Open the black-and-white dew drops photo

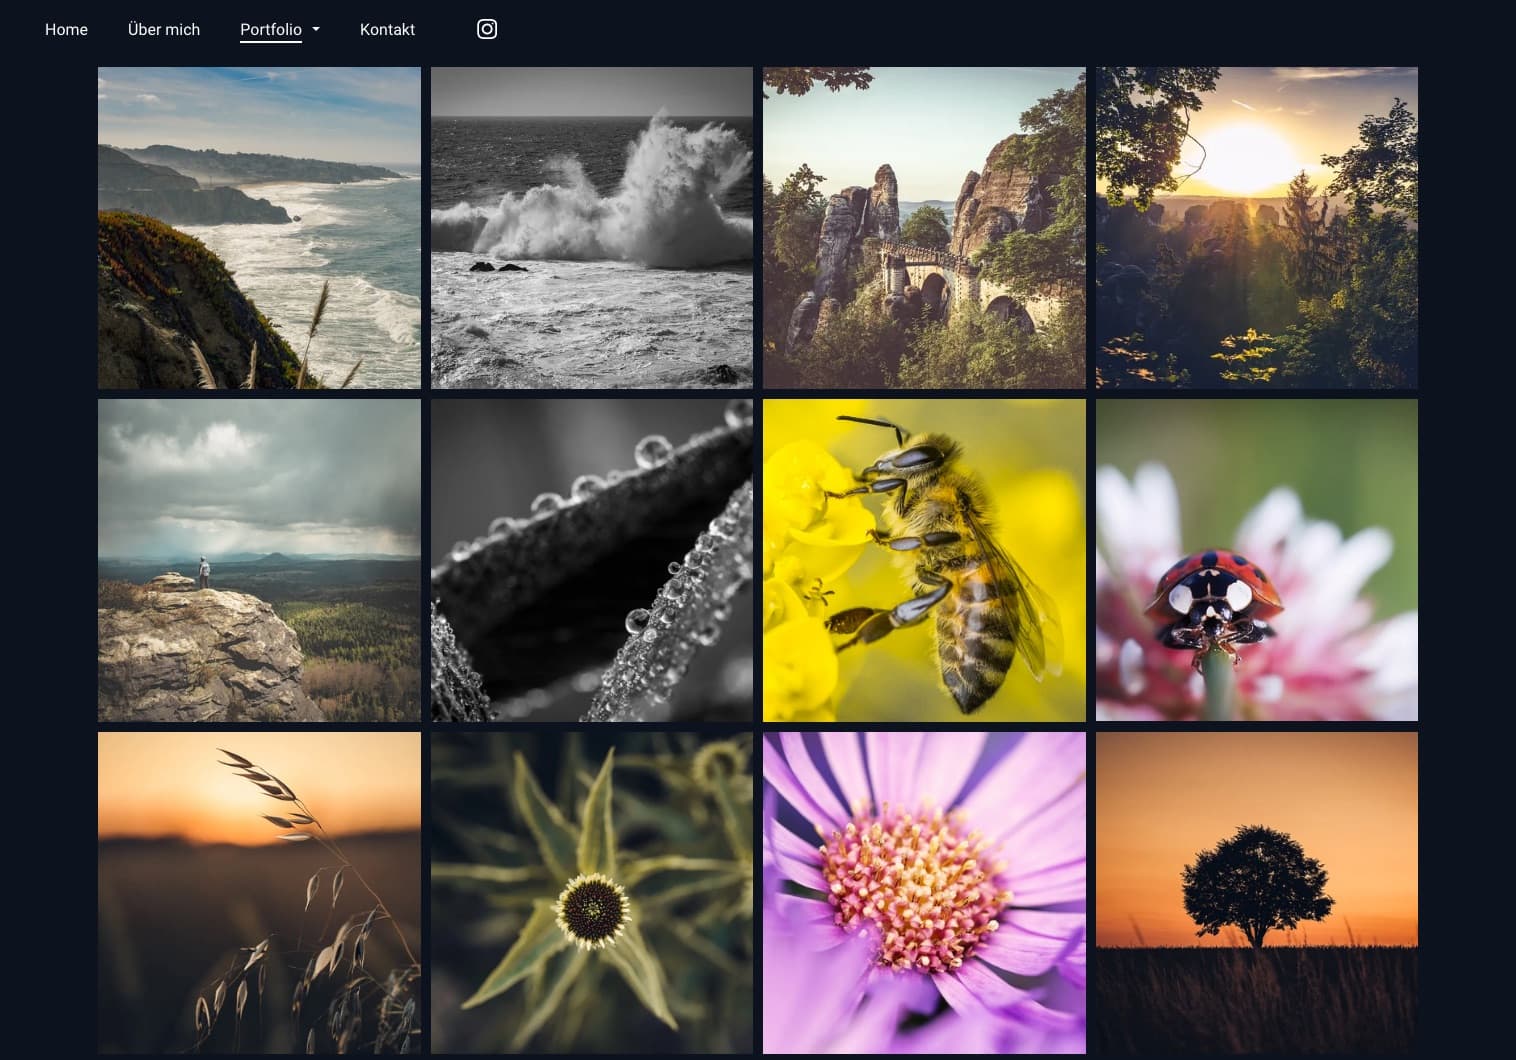[x=592, y=560]
